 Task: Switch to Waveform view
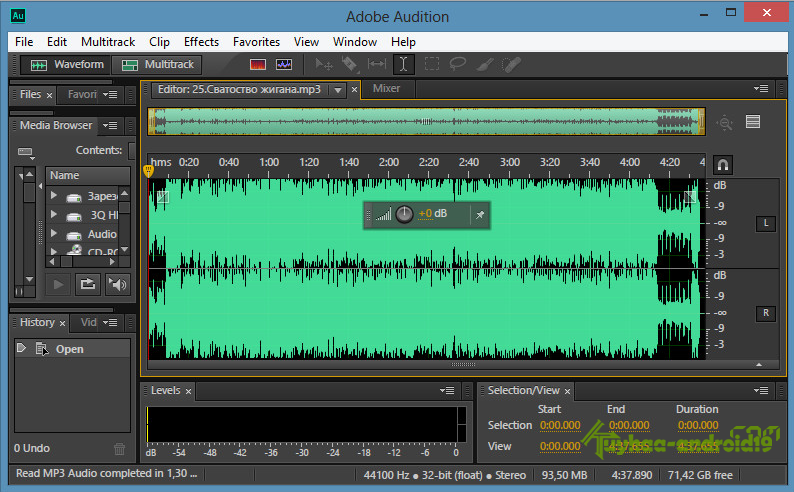(x=67, y=65)
